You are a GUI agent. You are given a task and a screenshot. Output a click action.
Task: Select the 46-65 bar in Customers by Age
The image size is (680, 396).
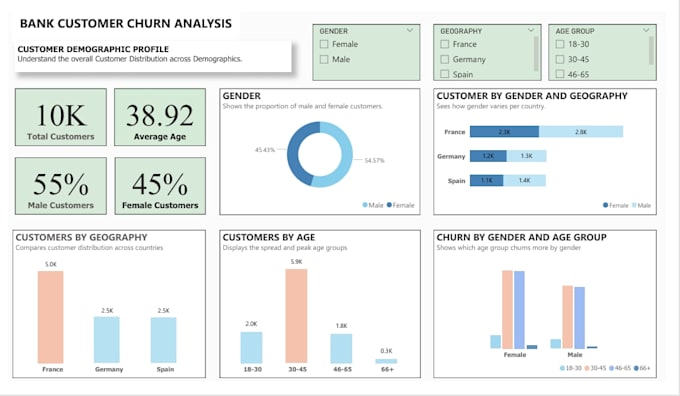[341, 349]
